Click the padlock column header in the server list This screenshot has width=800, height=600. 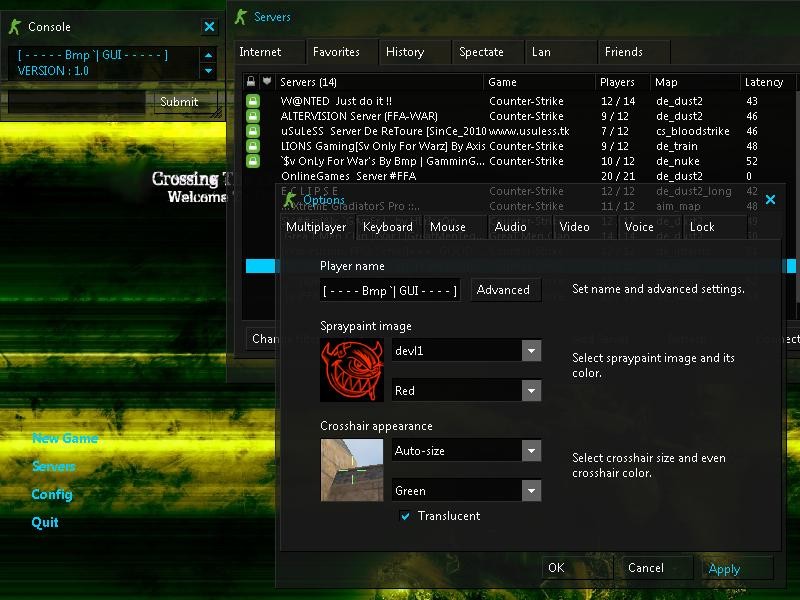click(252, 81)
